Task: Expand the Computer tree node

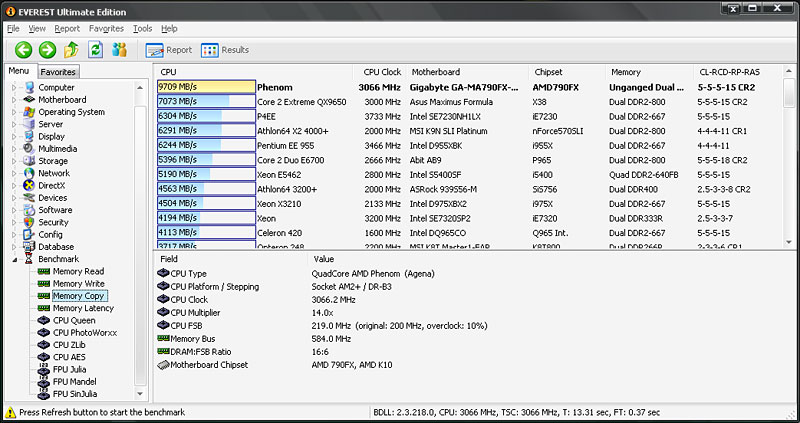Action: coord(14,88)
